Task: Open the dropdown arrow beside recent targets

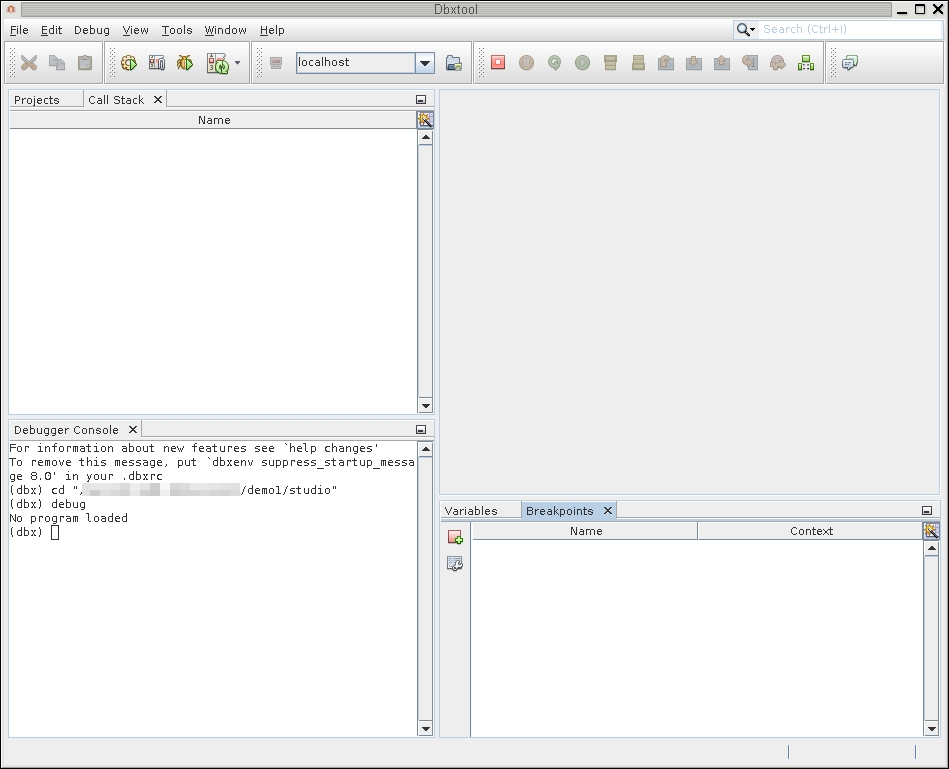Action: (x=237, y=62)
